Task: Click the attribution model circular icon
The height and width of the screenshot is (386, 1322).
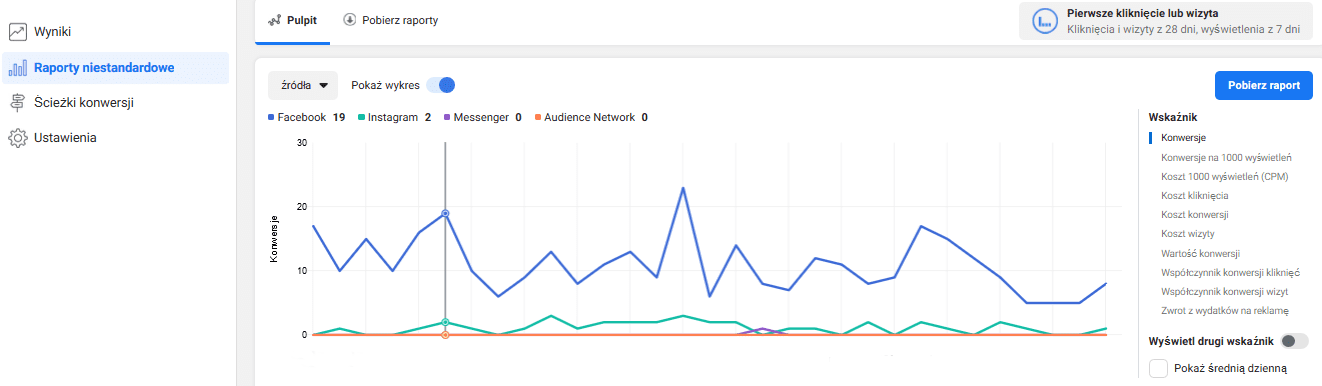Action: (x=1046, y=21)
